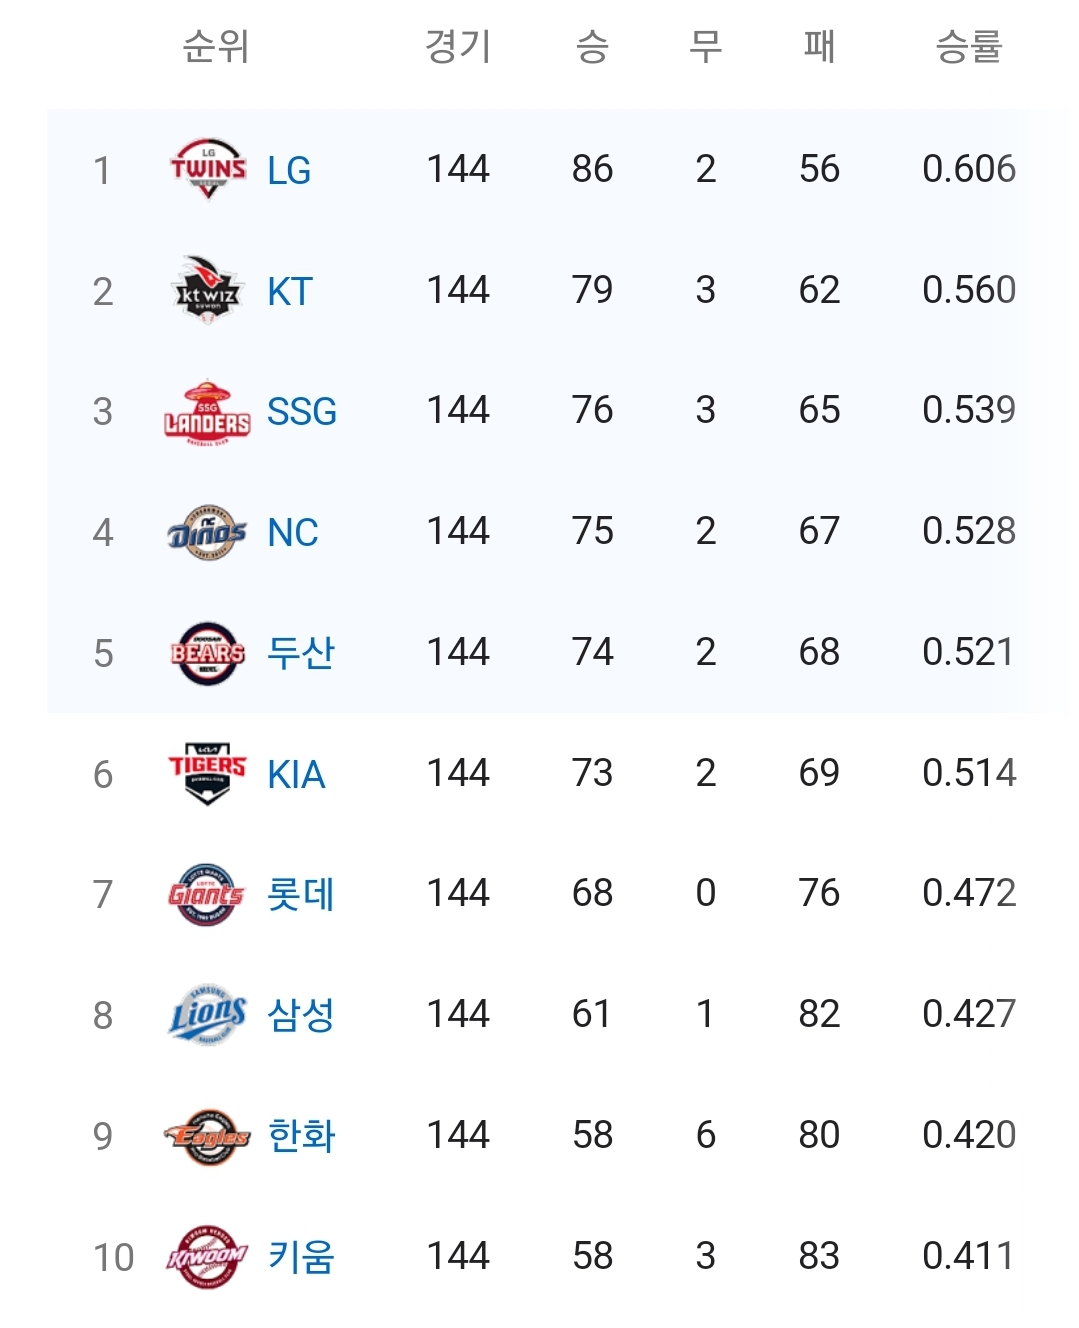1079x1328 pixels.
Task: Open the 두산 team link
Action: [x=300, y=653]
